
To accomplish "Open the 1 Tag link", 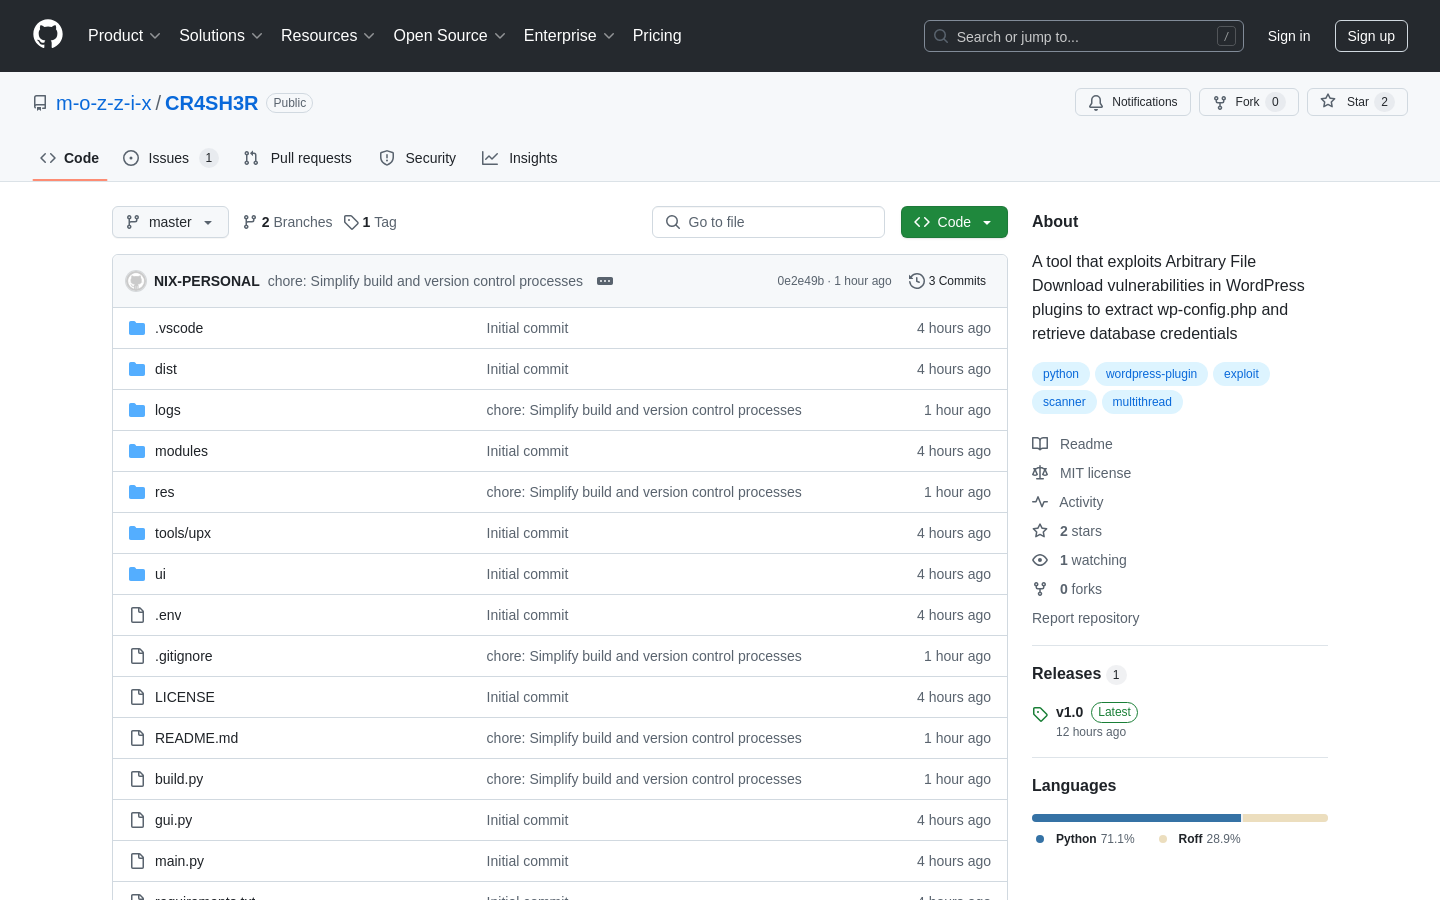I will pyautogui.click(x=370, y=222).
